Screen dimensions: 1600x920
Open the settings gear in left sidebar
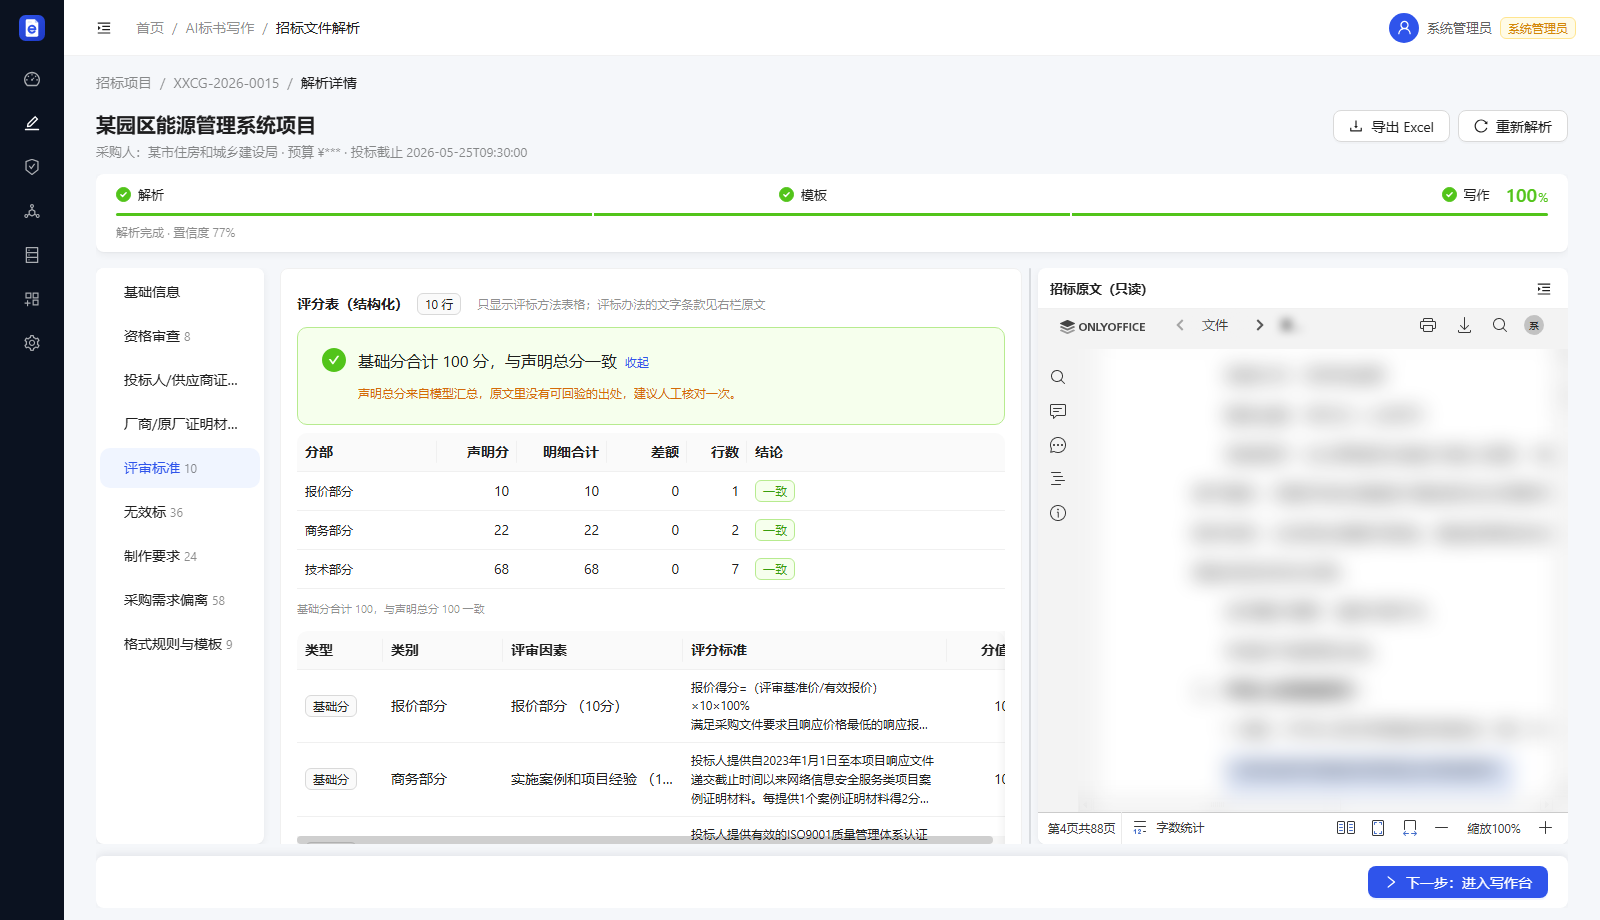point(32,343)
